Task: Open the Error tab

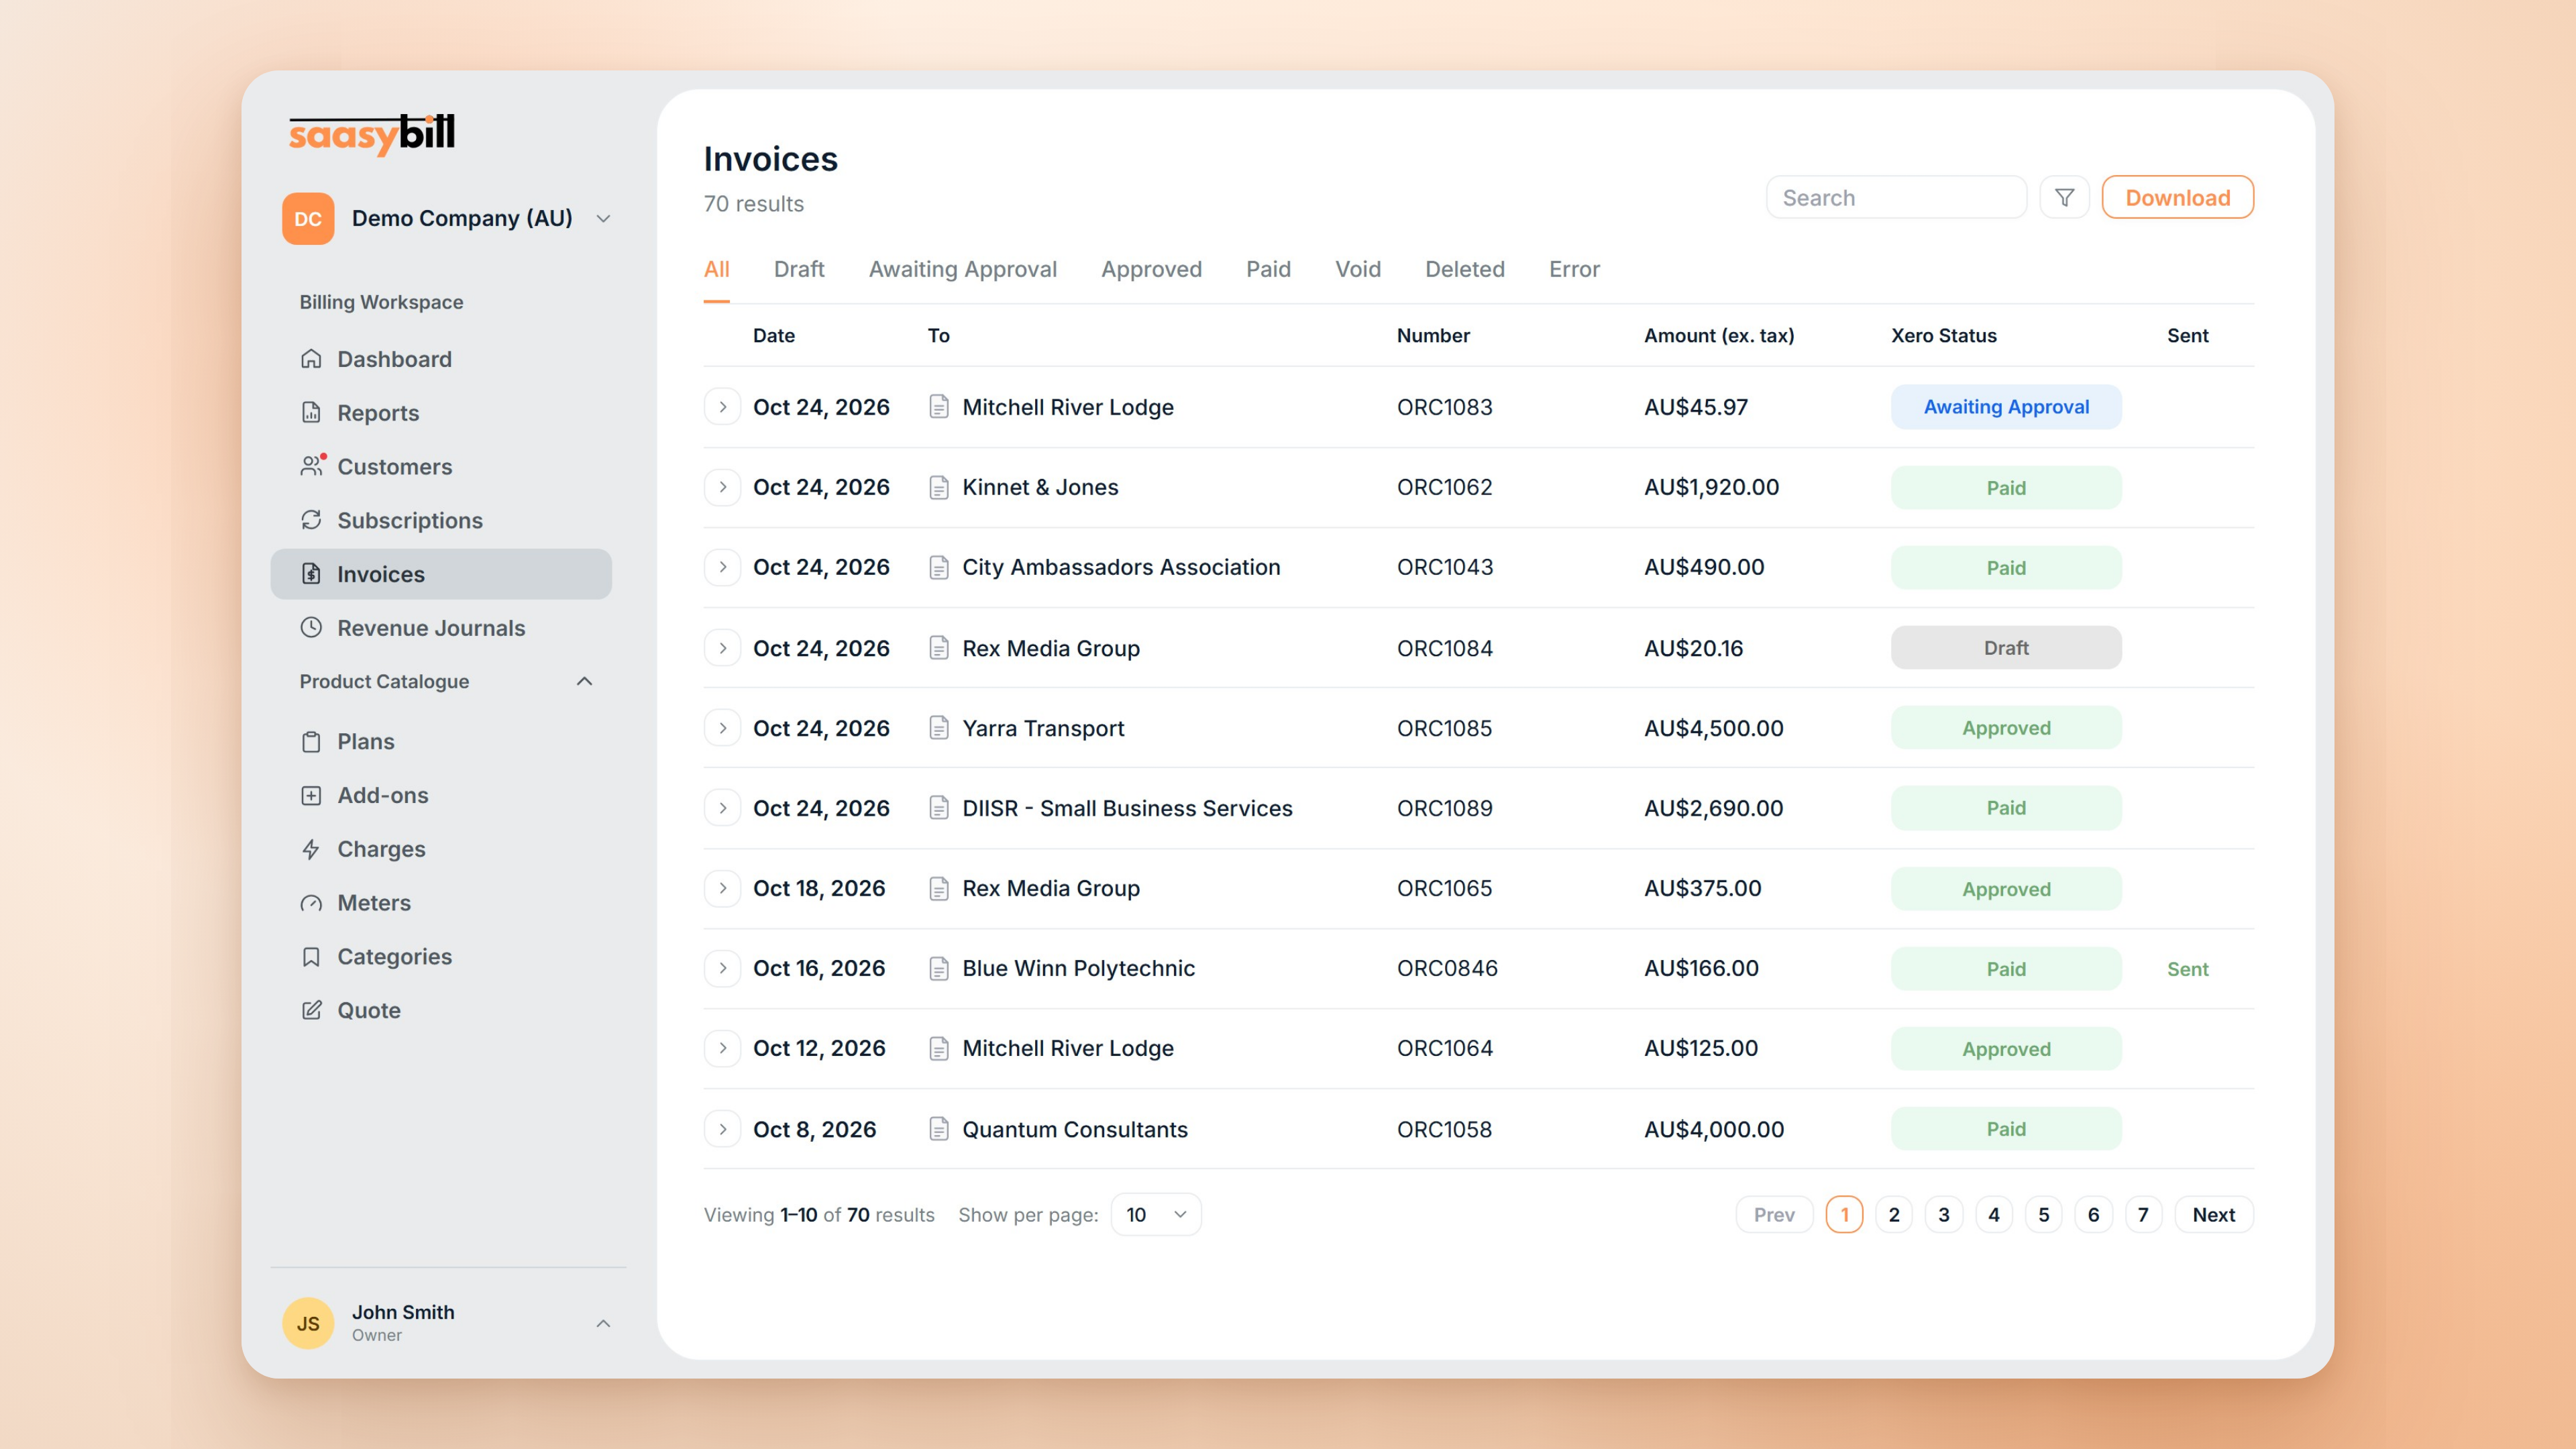Action: (x=1574, y=269)
